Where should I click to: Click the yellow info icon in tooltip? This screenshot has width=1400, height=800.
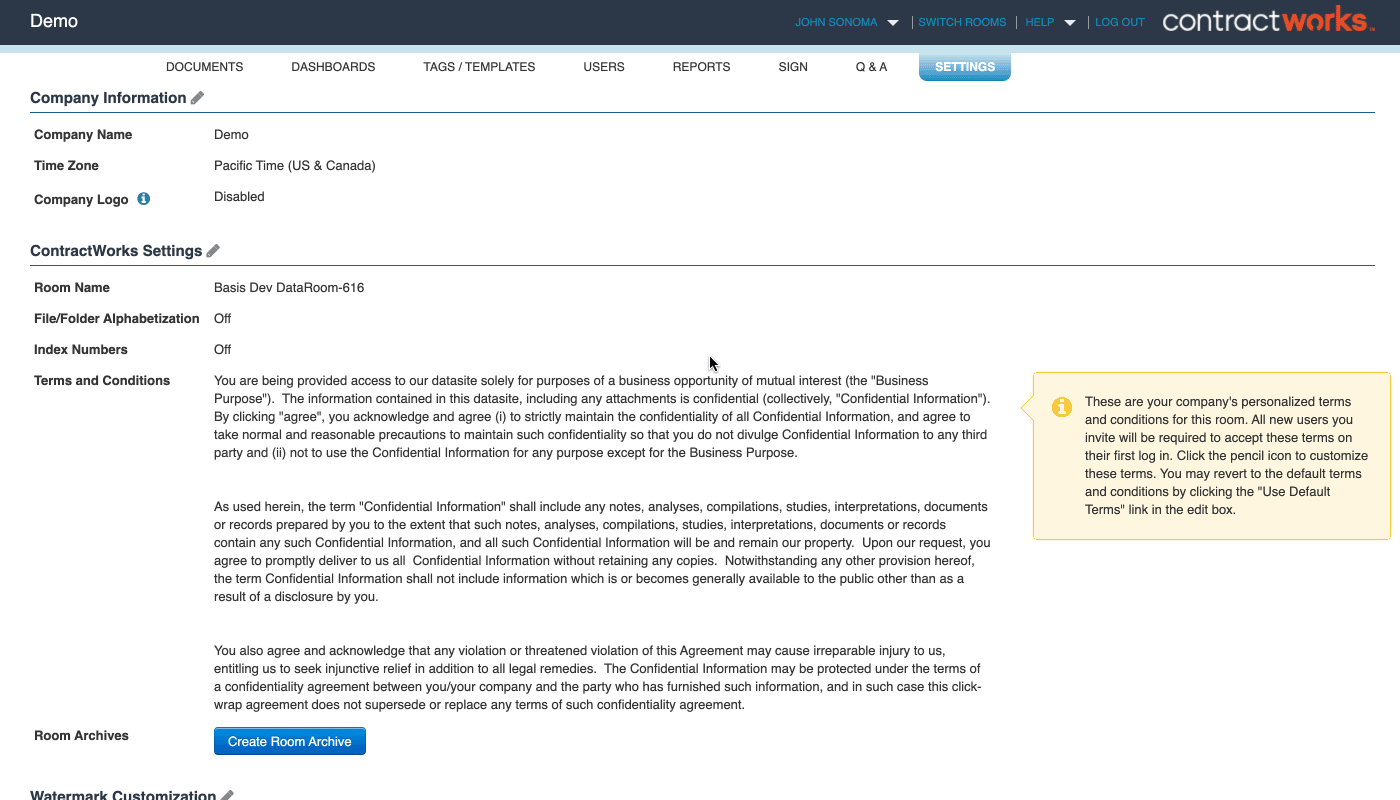[x=1061, y=407]
